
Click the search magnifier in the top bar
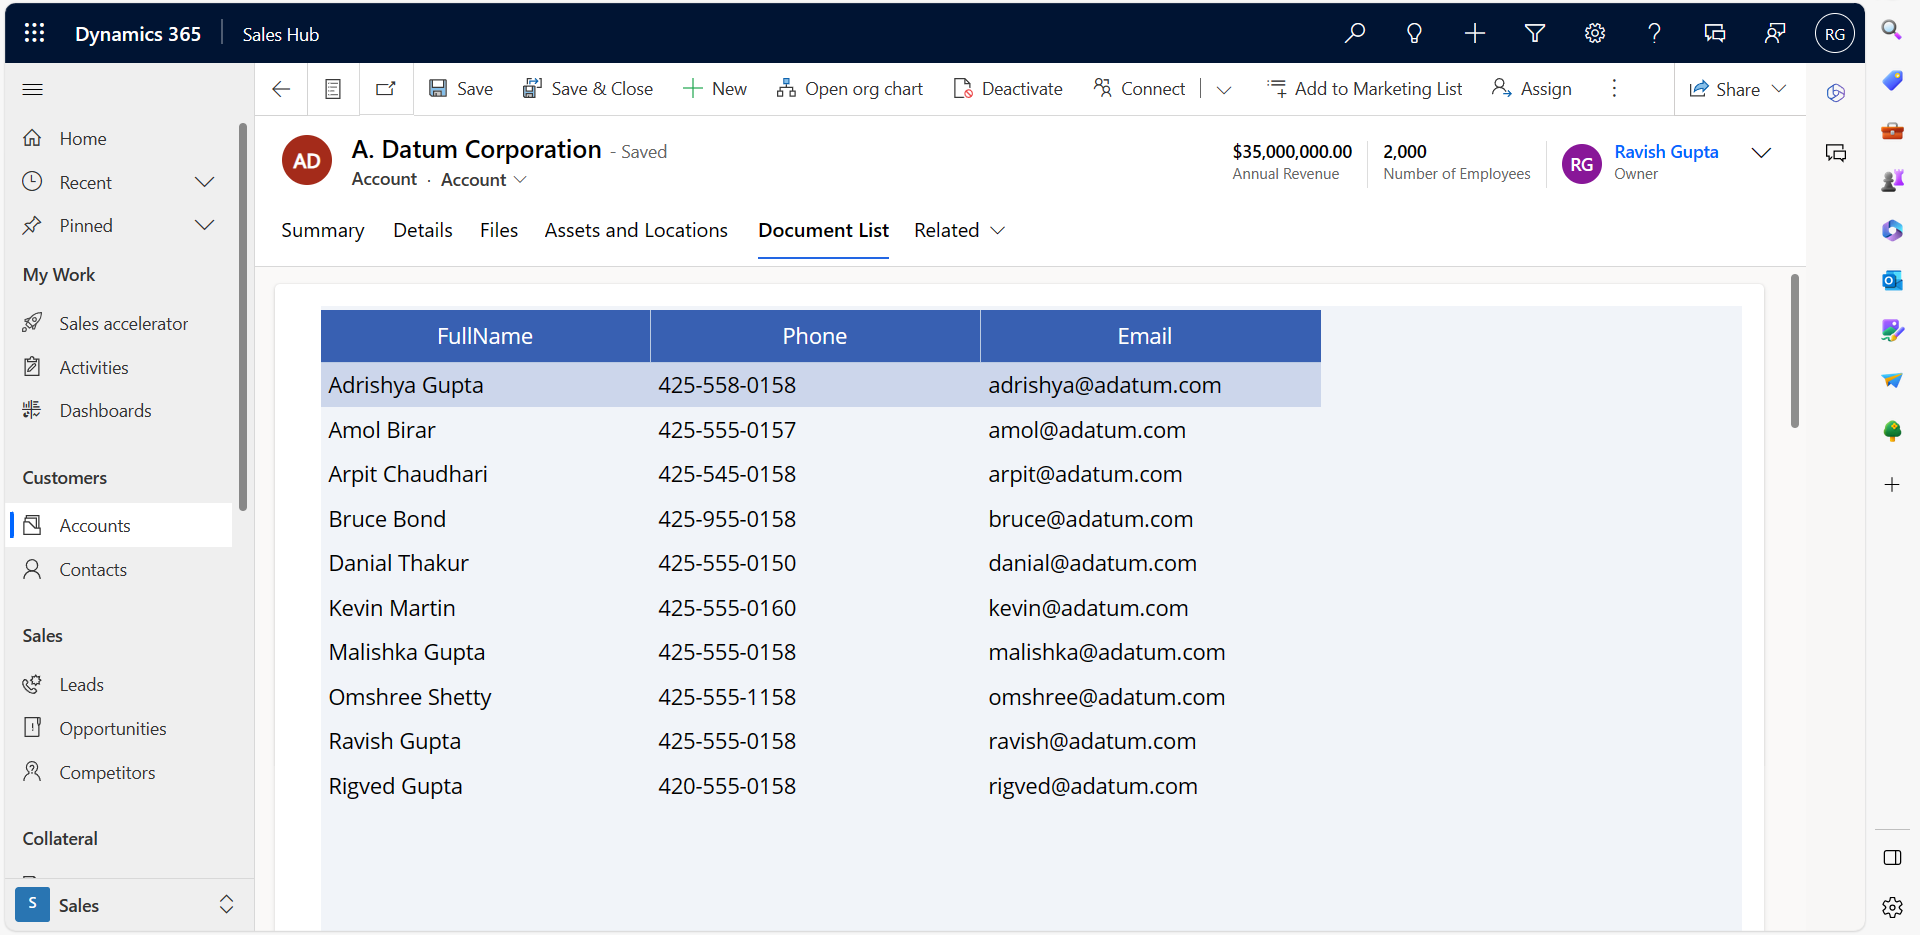[1355, 33]
